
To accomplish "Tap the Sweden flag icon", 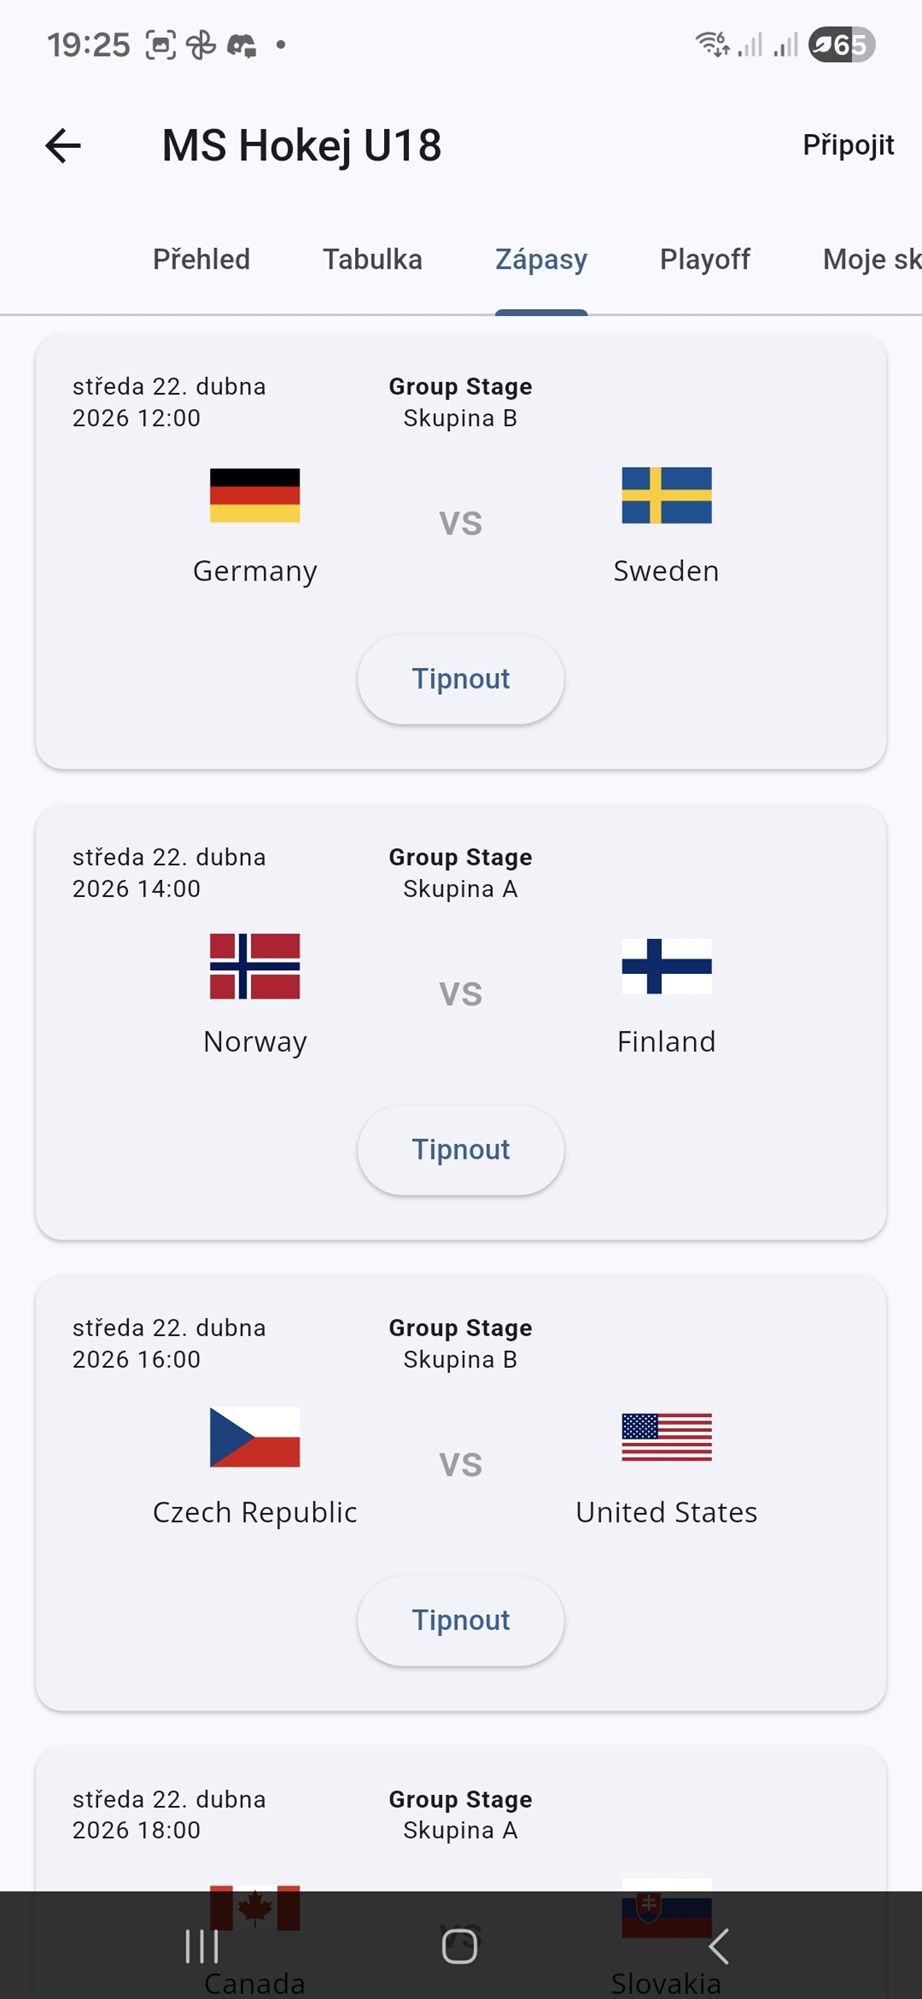I will [666, 495].
